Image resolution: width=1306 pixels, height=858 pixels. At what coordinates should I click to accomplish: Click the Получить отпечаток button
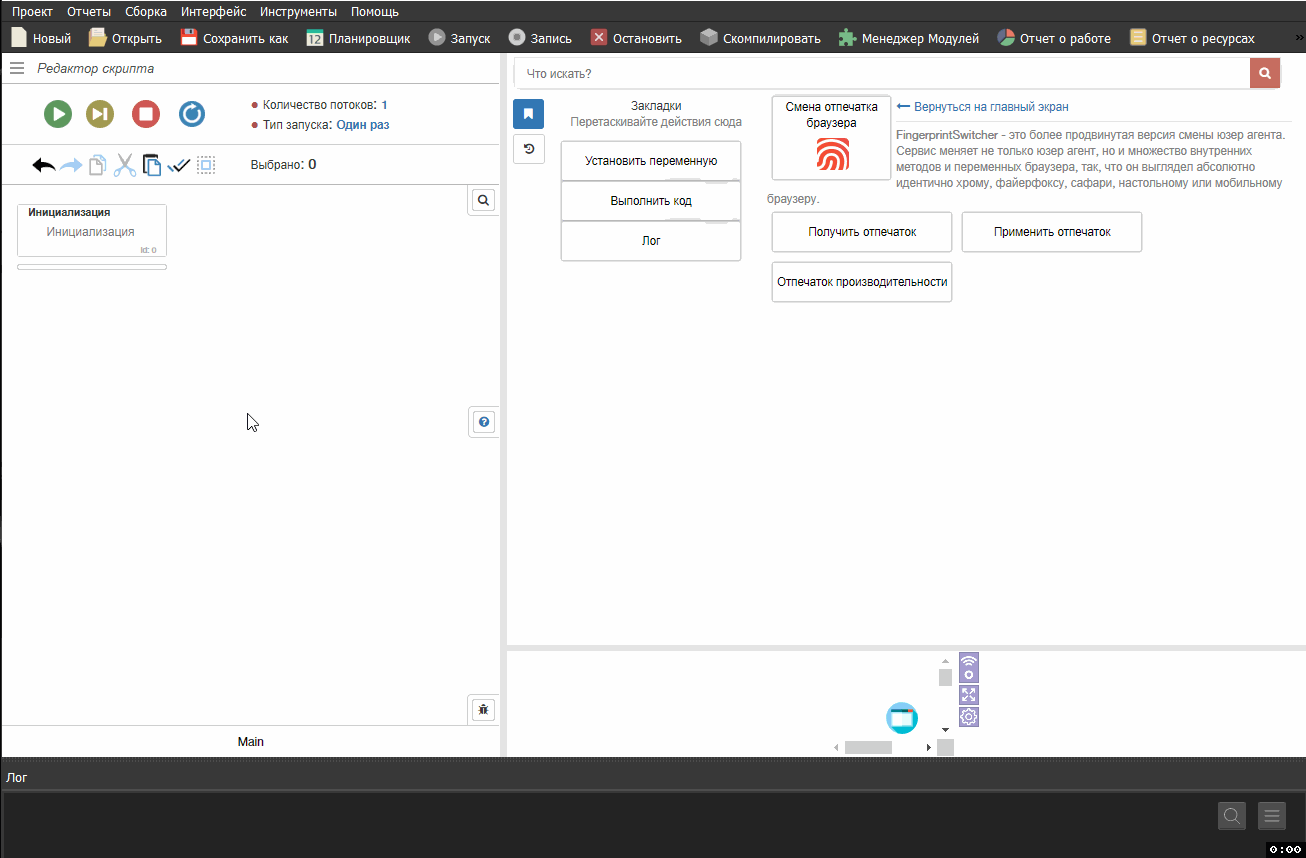coord(862,232)
